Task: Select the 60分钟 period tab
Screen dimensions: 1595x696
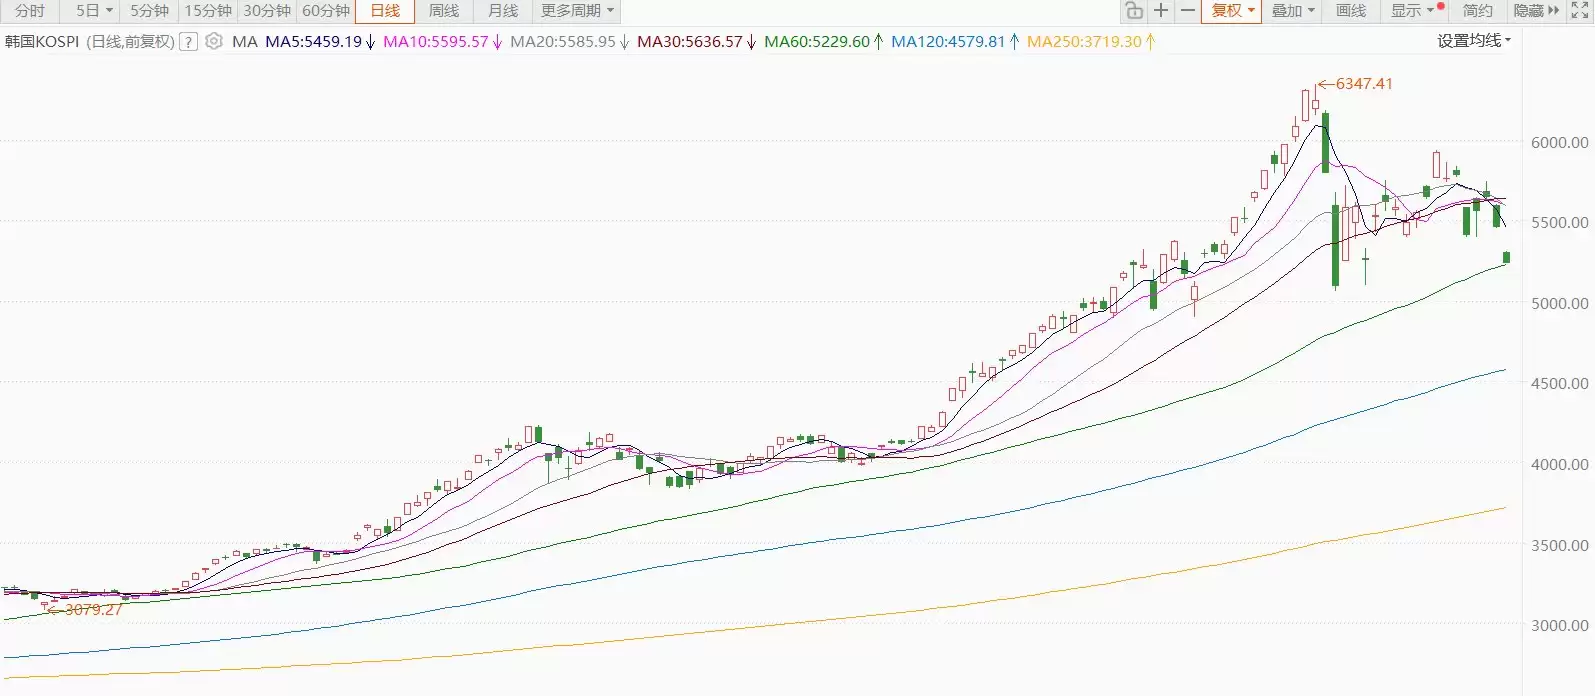Action: pos(326,11)
